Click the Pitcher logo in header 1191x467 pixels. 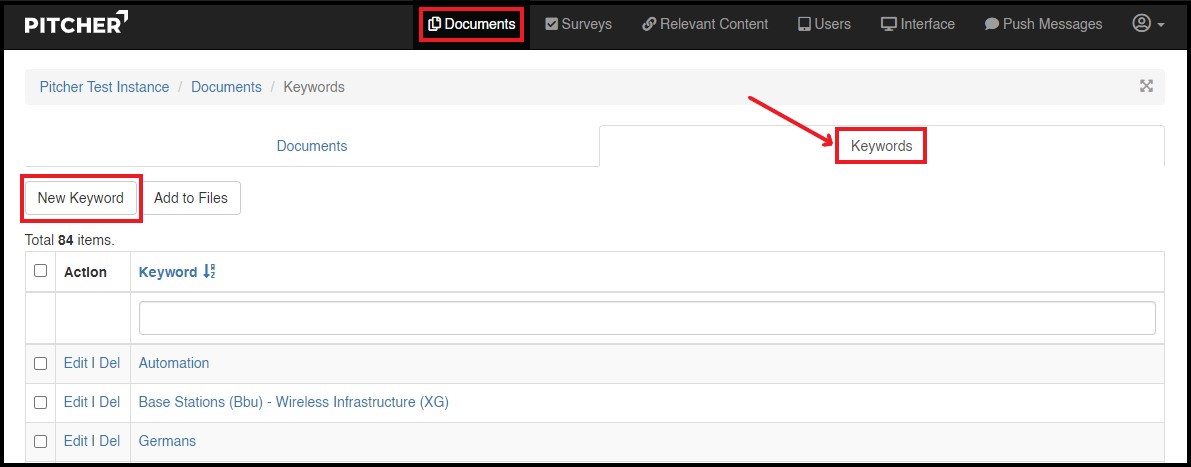click(x=76, y=24)
